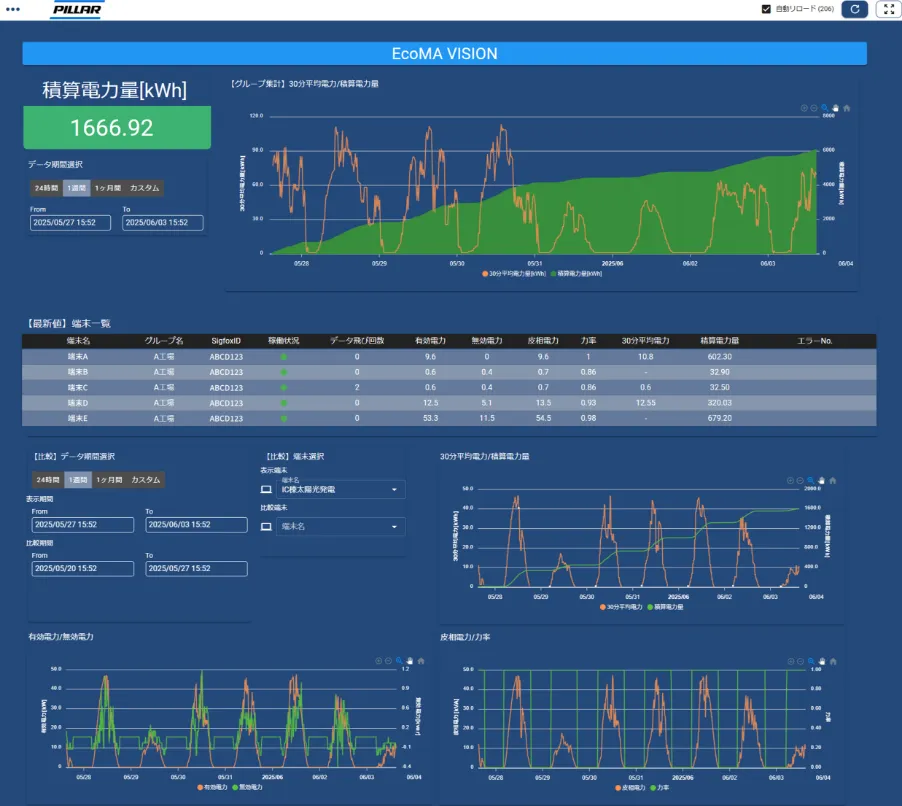The image size is (902, 806).
Task: Select magnifier zoom tool on comparison 30分平均電力 chart
Action: click(811, 480)
